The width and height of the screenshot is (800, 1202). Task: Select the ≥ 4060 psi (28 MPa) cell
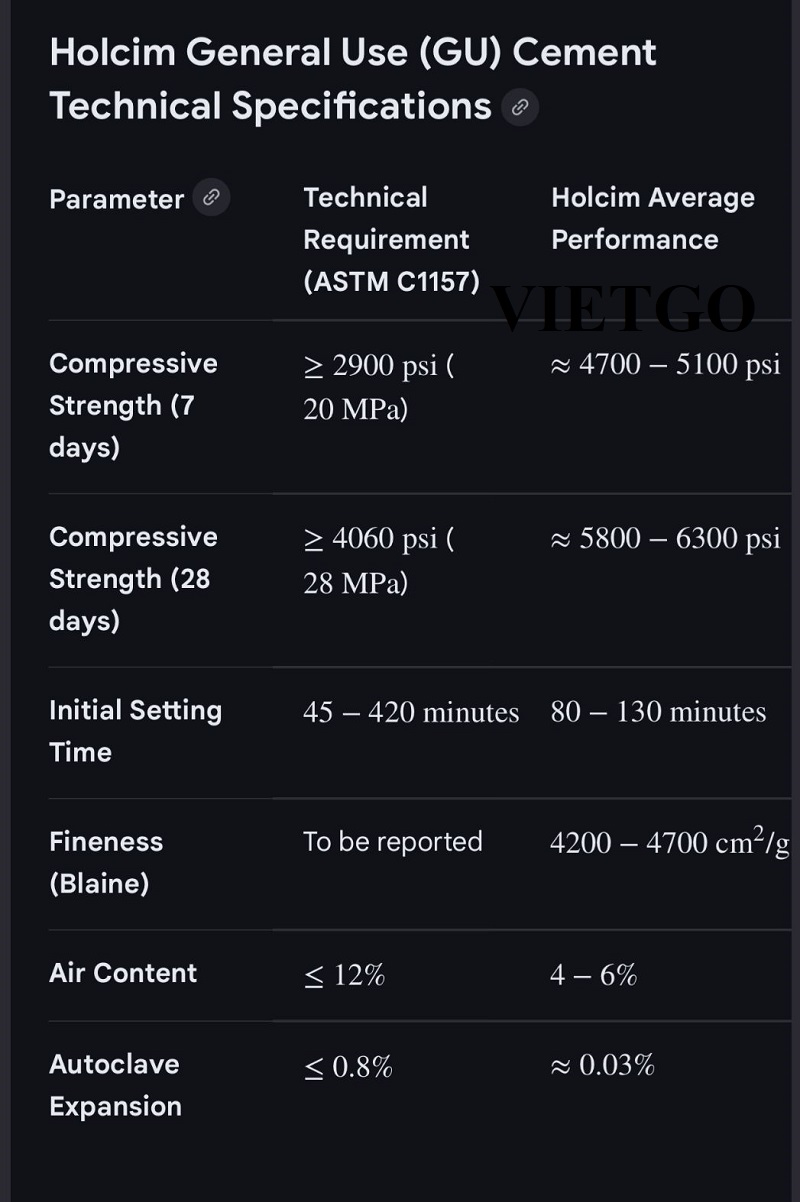[378, 560]
